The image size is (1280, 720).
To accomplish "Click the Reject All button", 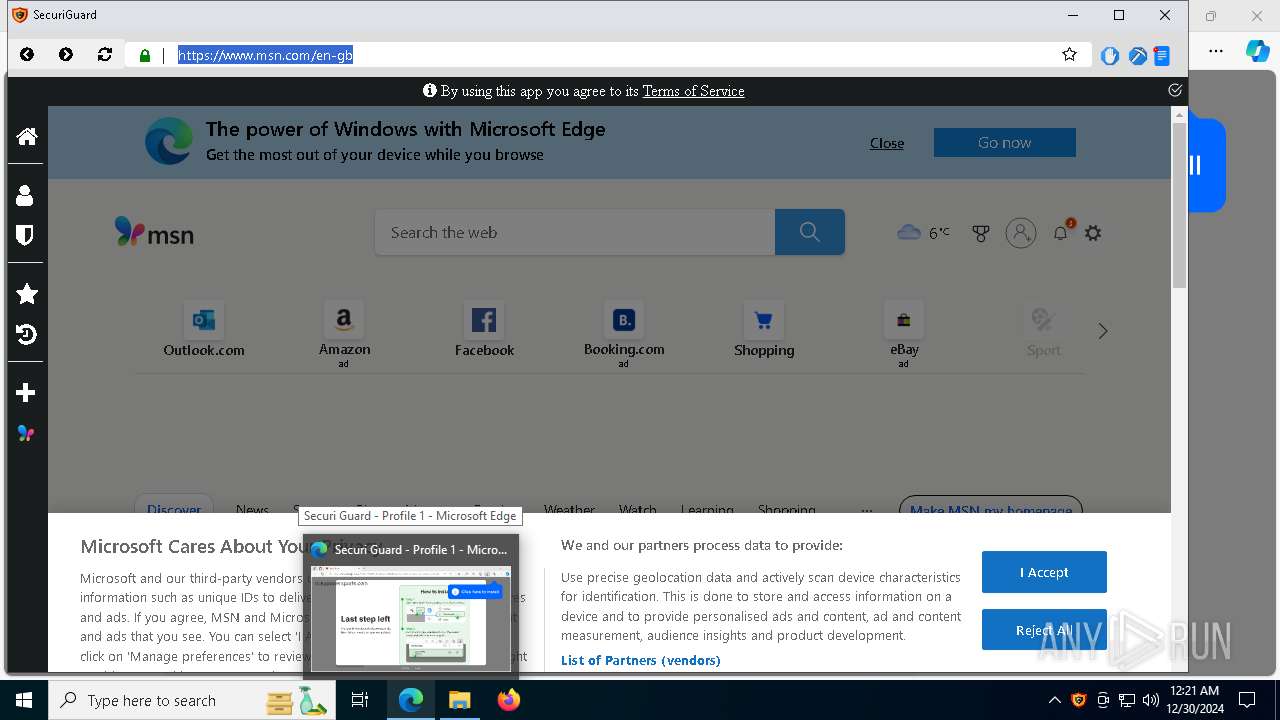I will [1044, 630].
